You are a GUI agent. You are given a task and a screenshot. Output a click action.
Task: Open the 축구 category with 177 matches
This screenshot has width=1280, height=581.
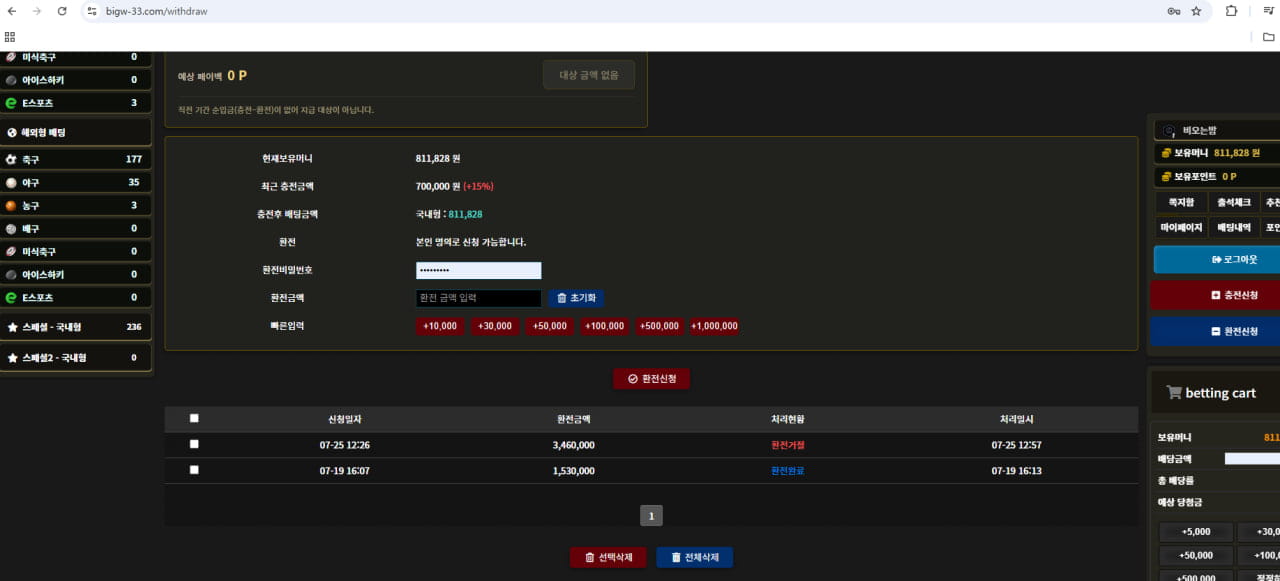[x=75, y=159]
